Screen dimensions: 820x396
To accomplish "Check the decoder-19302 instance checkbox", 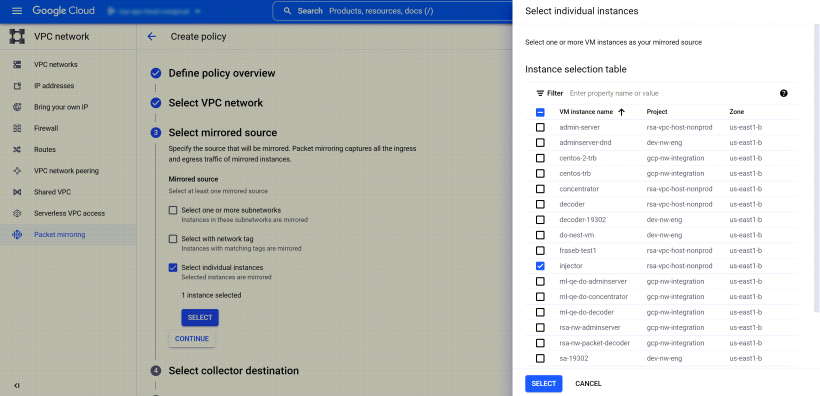I will [540, 220].
